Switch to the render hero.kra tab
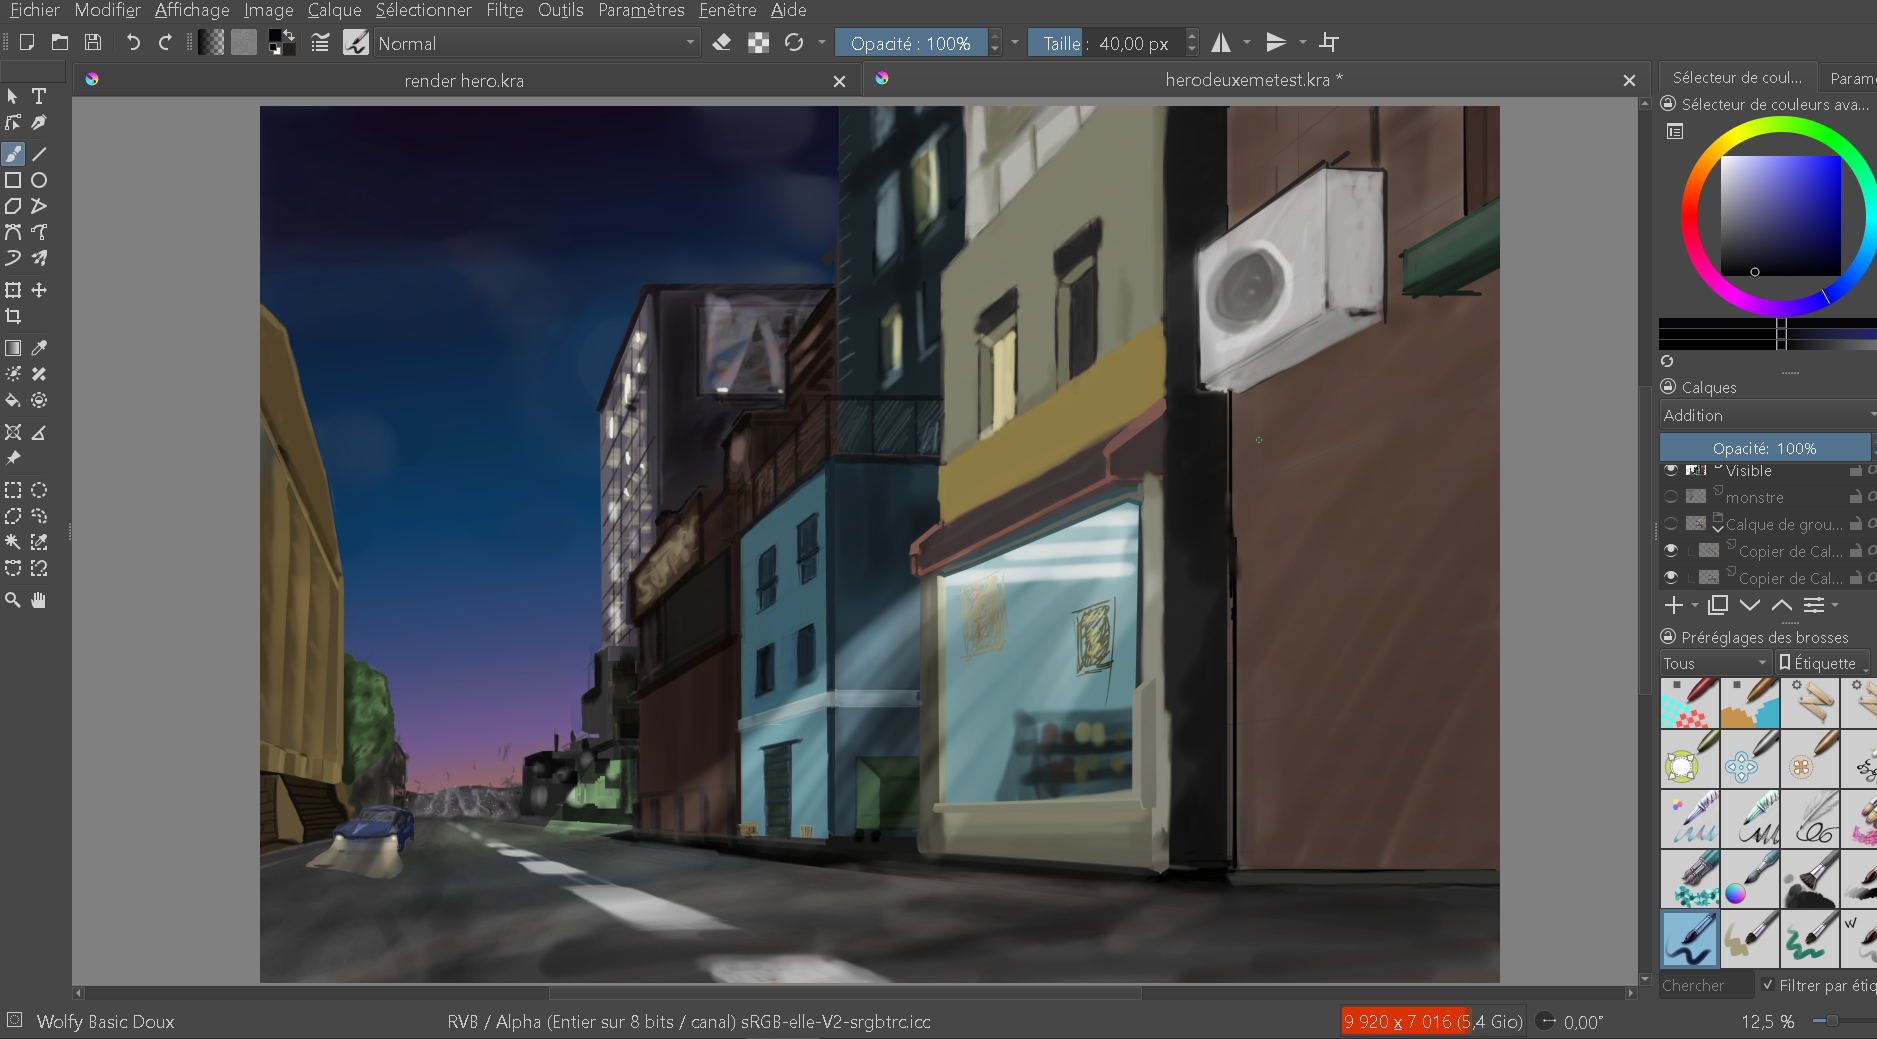 [464, 81]
